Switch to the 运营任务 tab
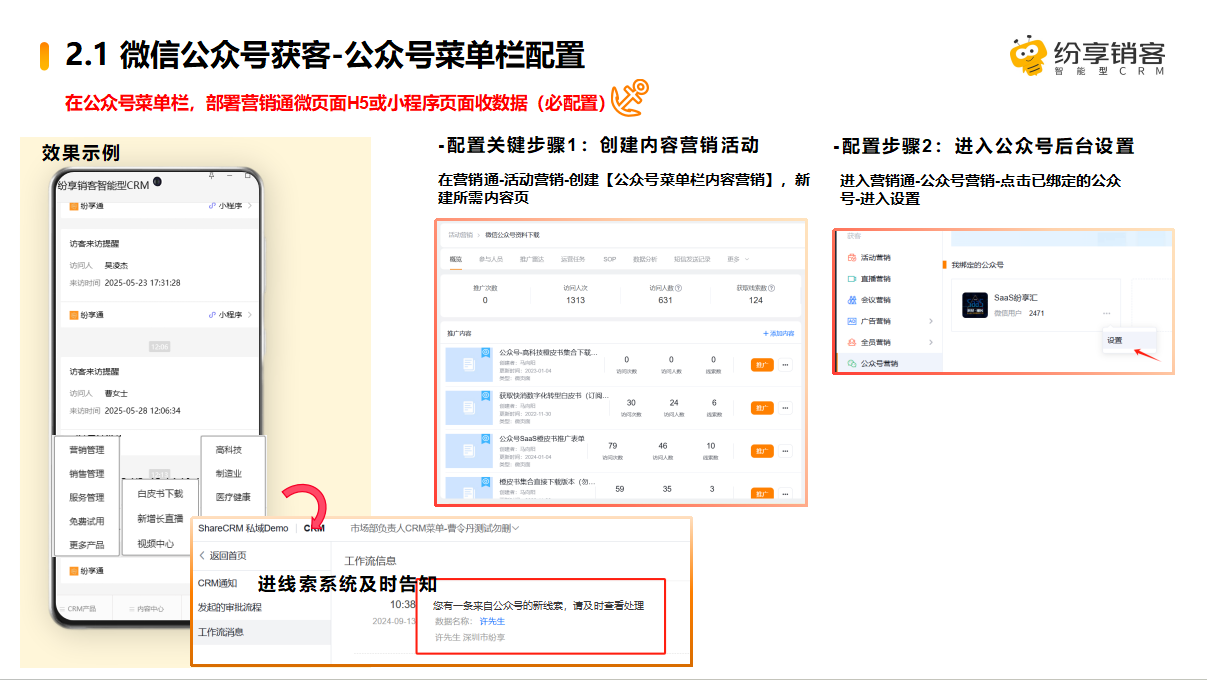The width and height of the screenshot is (1207, 680). tap(573, 259)
